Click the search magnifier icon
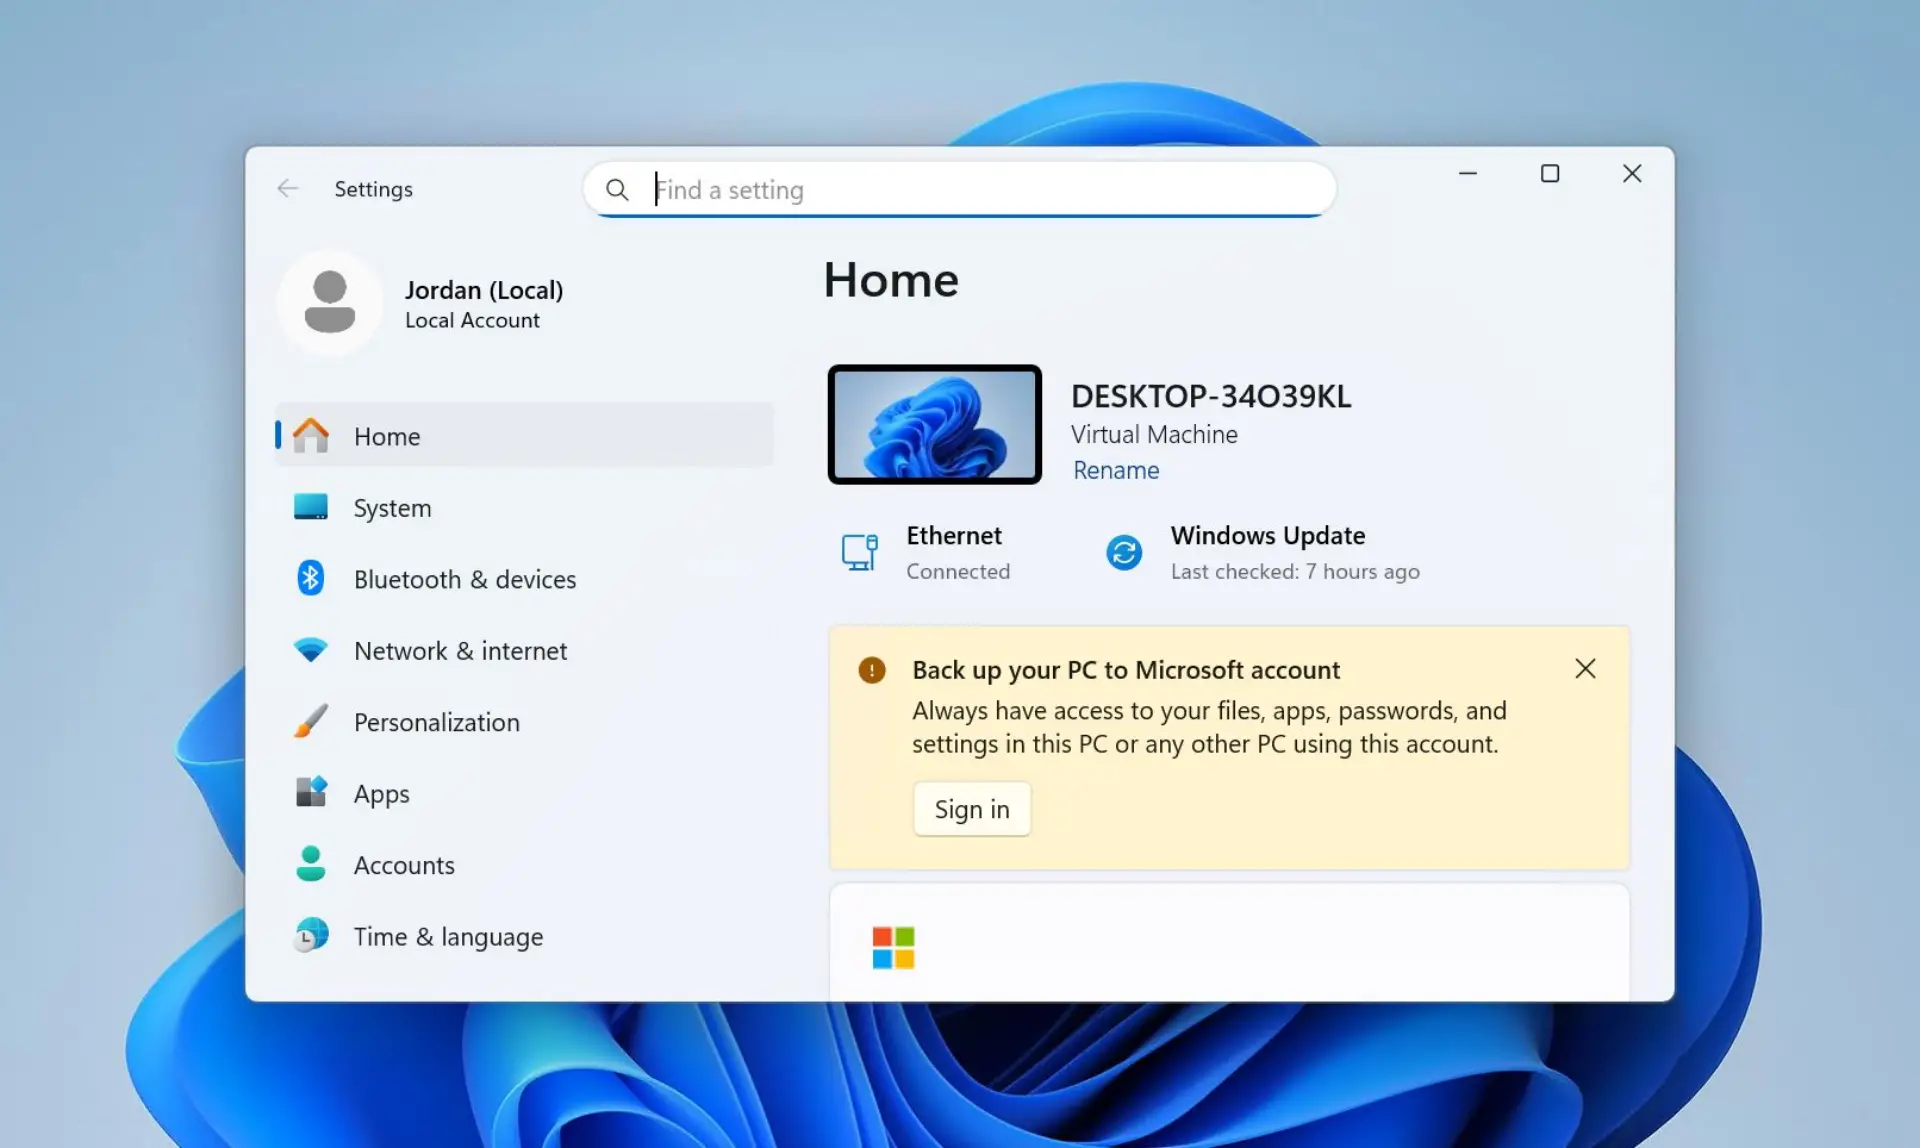Image resolution: width=1920 pixels, height=1148 pixels. 617,189
